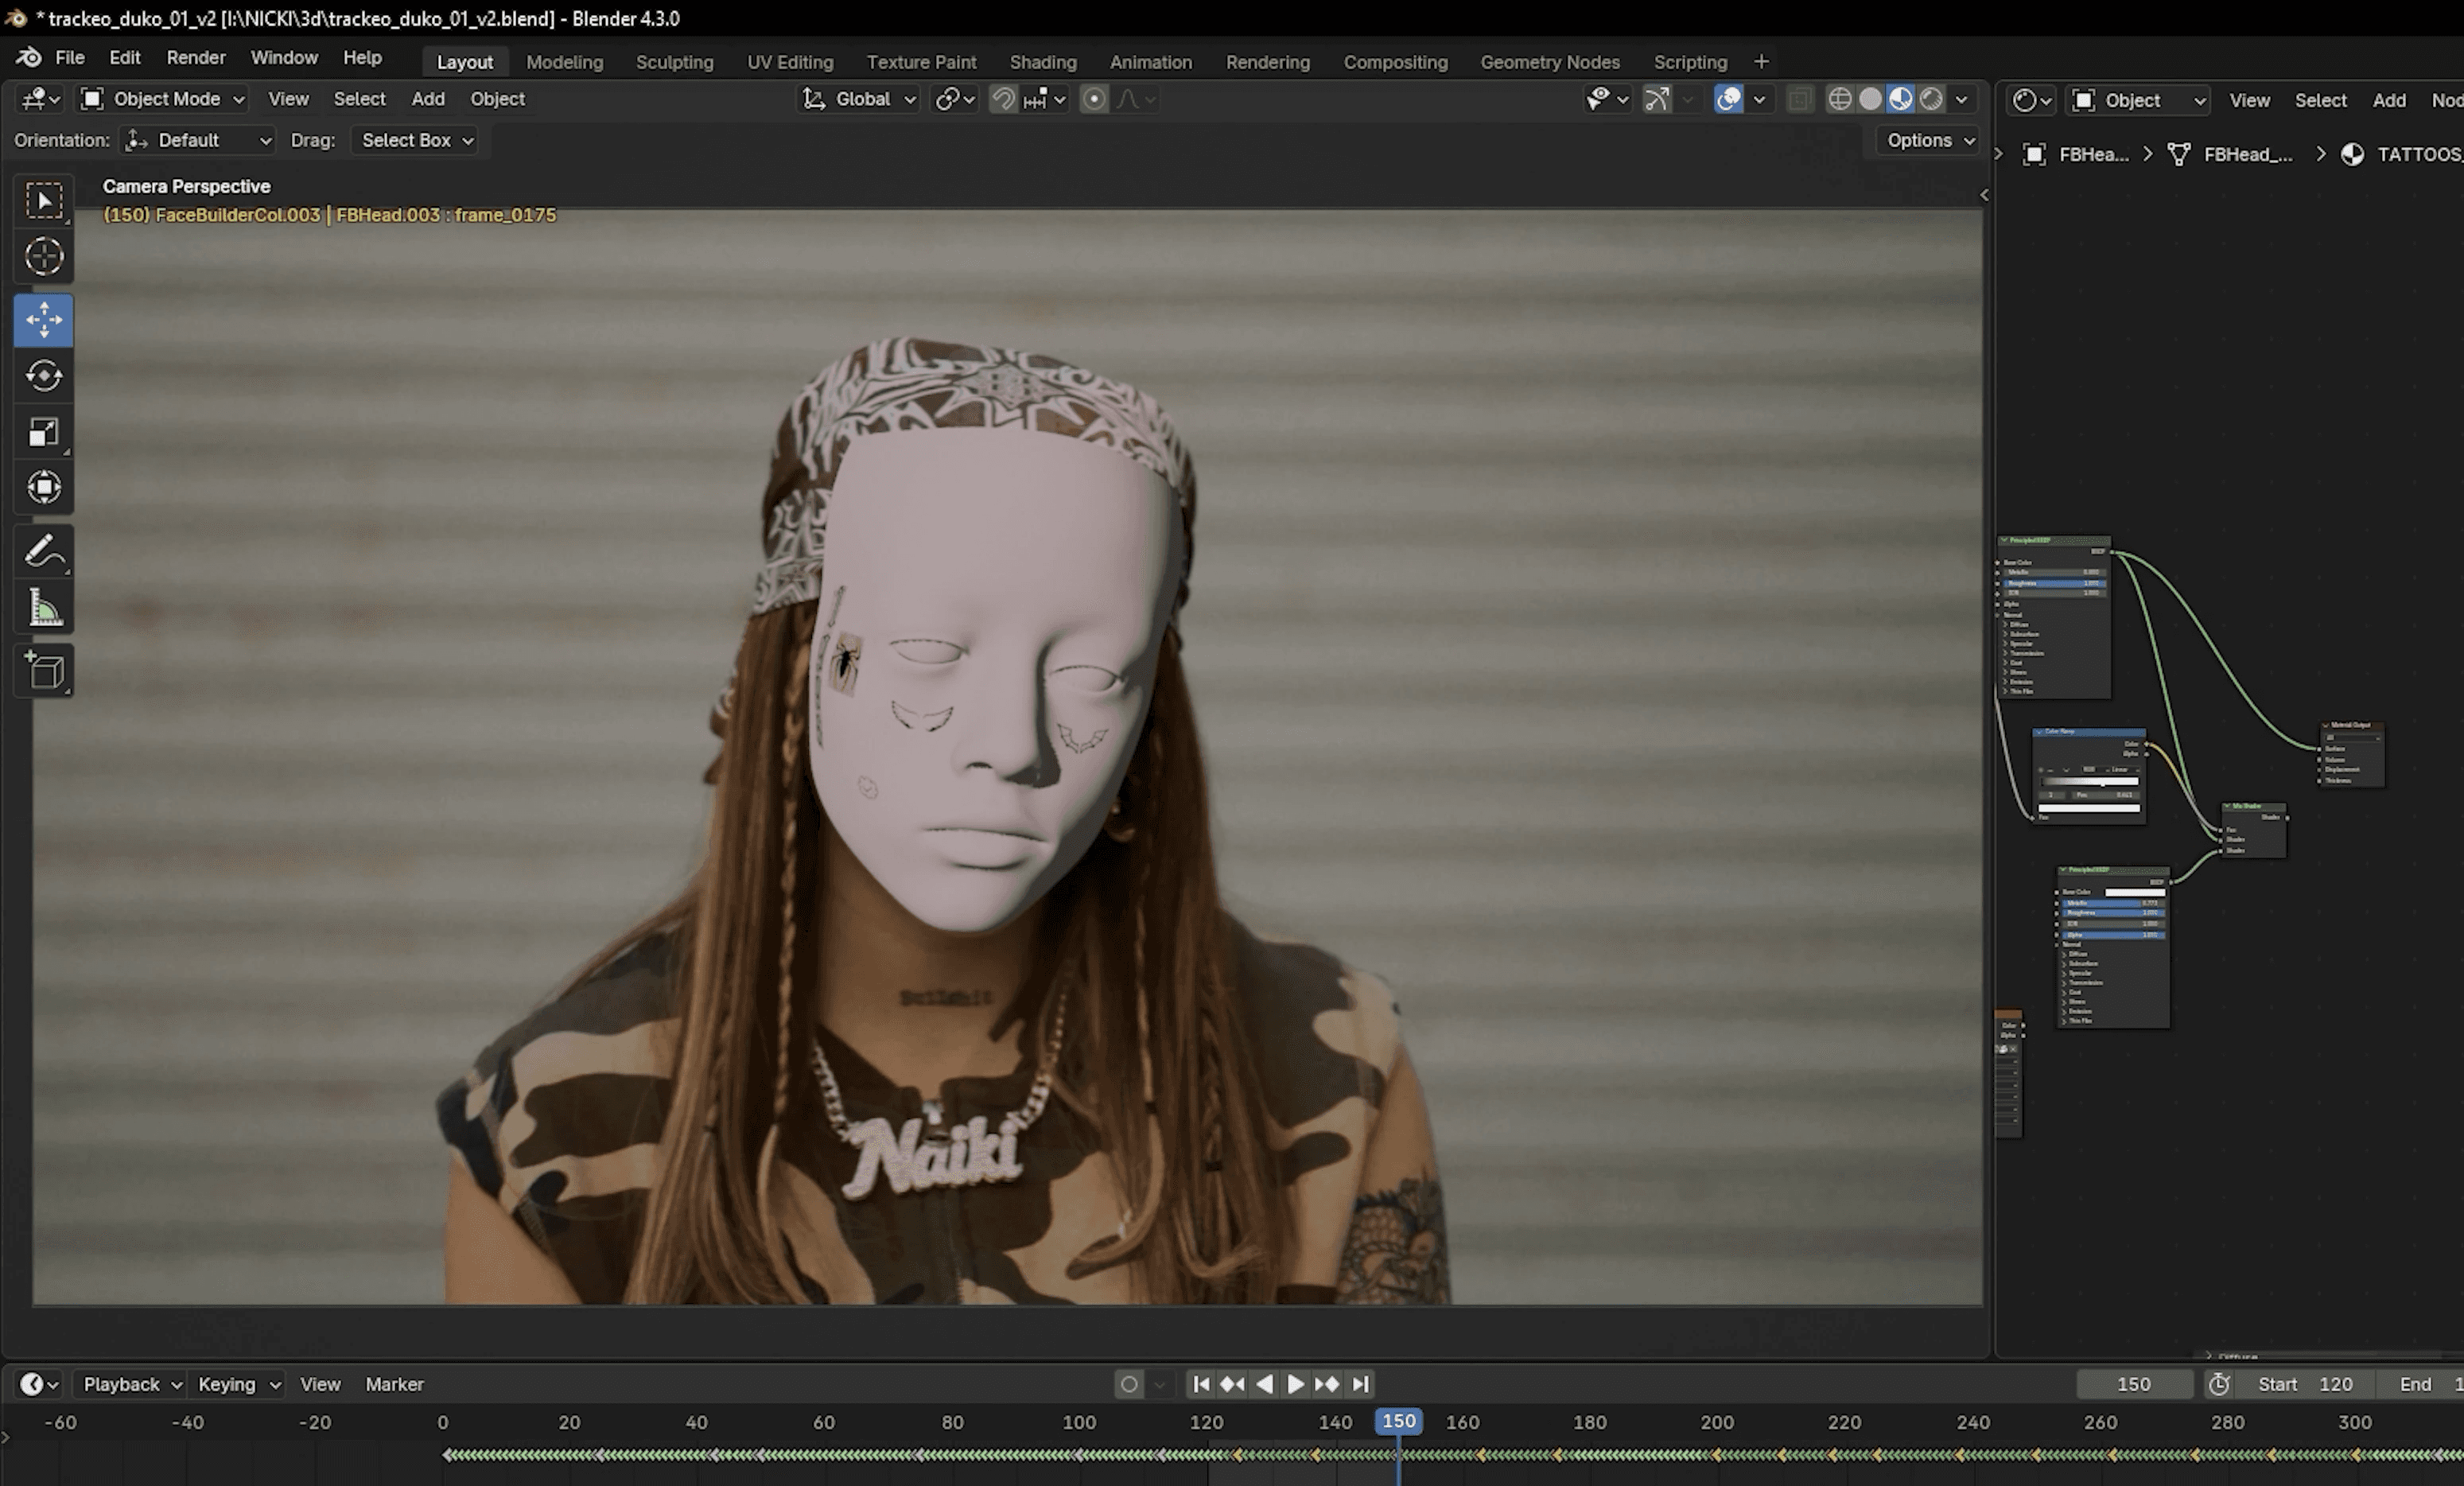Enable wireframe viewport shading
The height and width of the screenshot is (1486, 2464).
[1840, 99]
